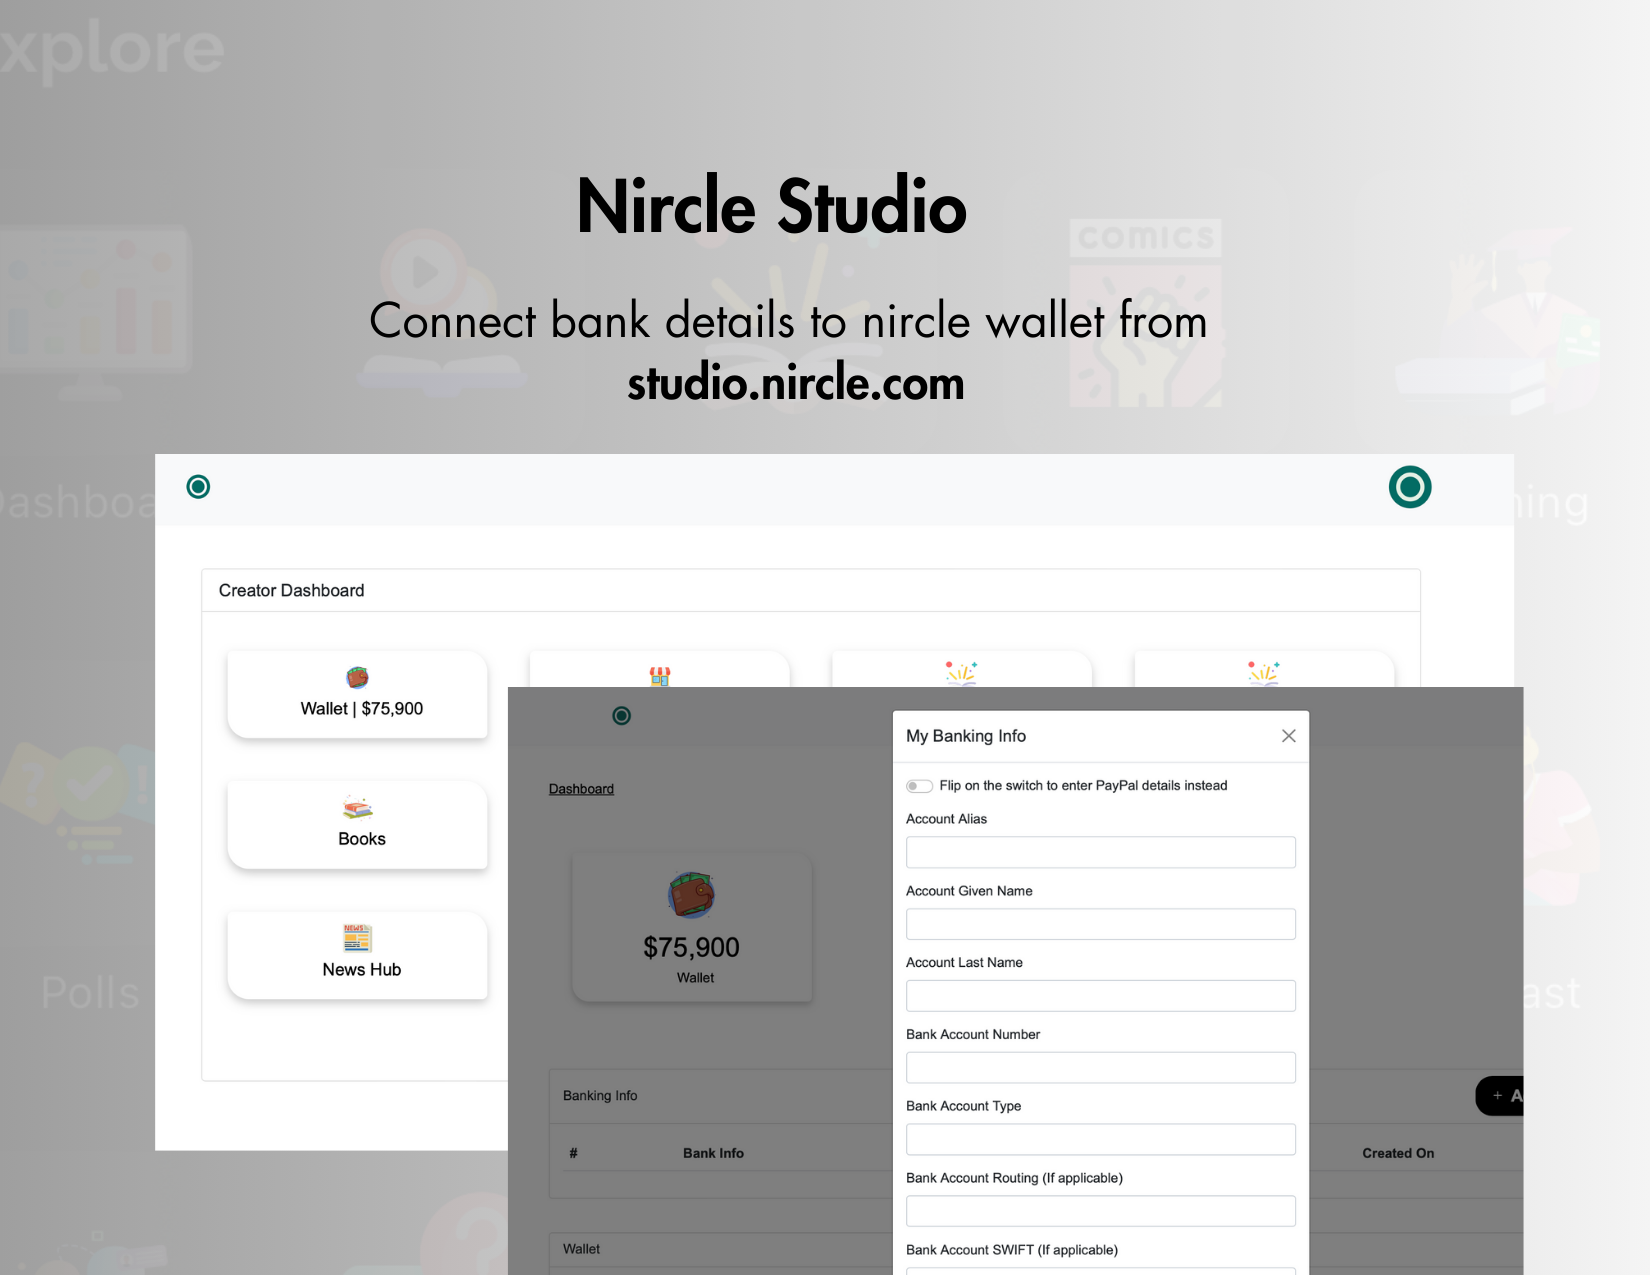Viewport: 1650px width, 1275px height.
Task: Open the Books card
Action: 358,825
